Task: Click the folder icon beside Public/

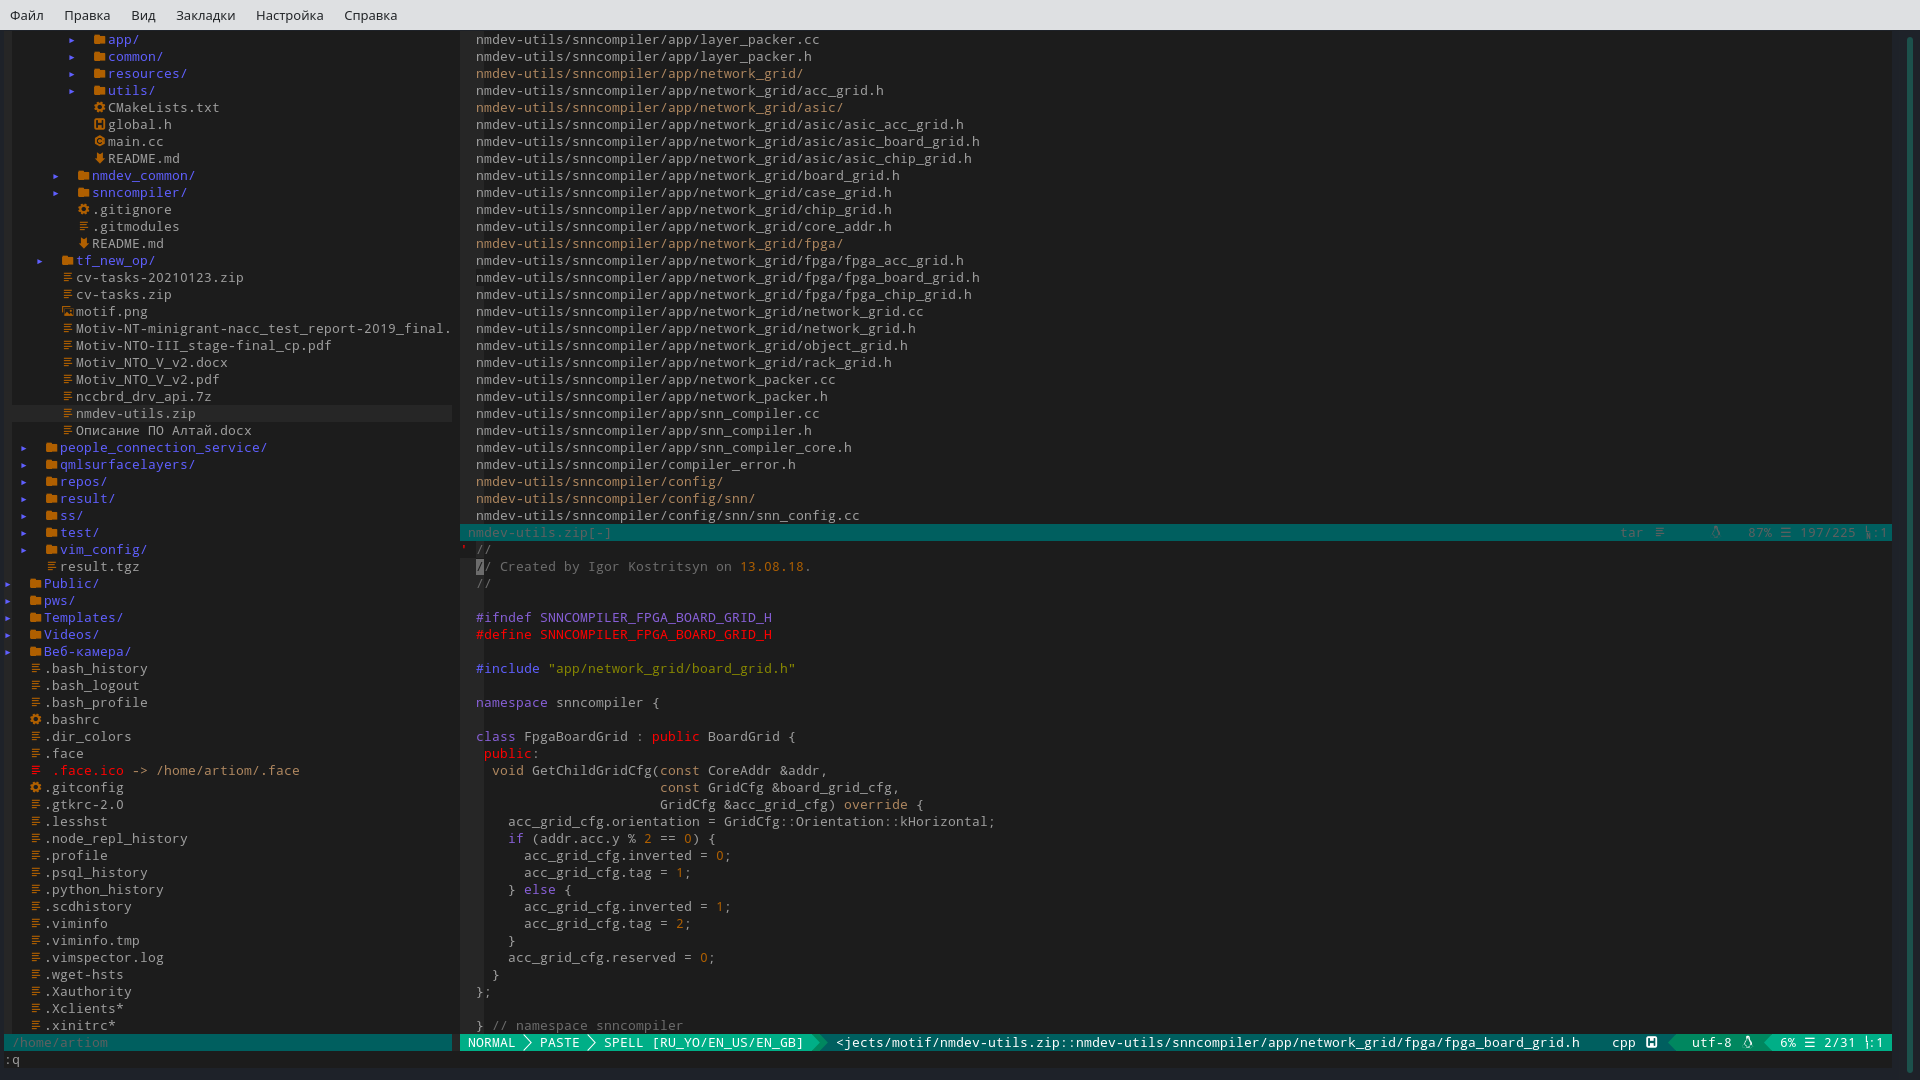Action: (36, 584)
